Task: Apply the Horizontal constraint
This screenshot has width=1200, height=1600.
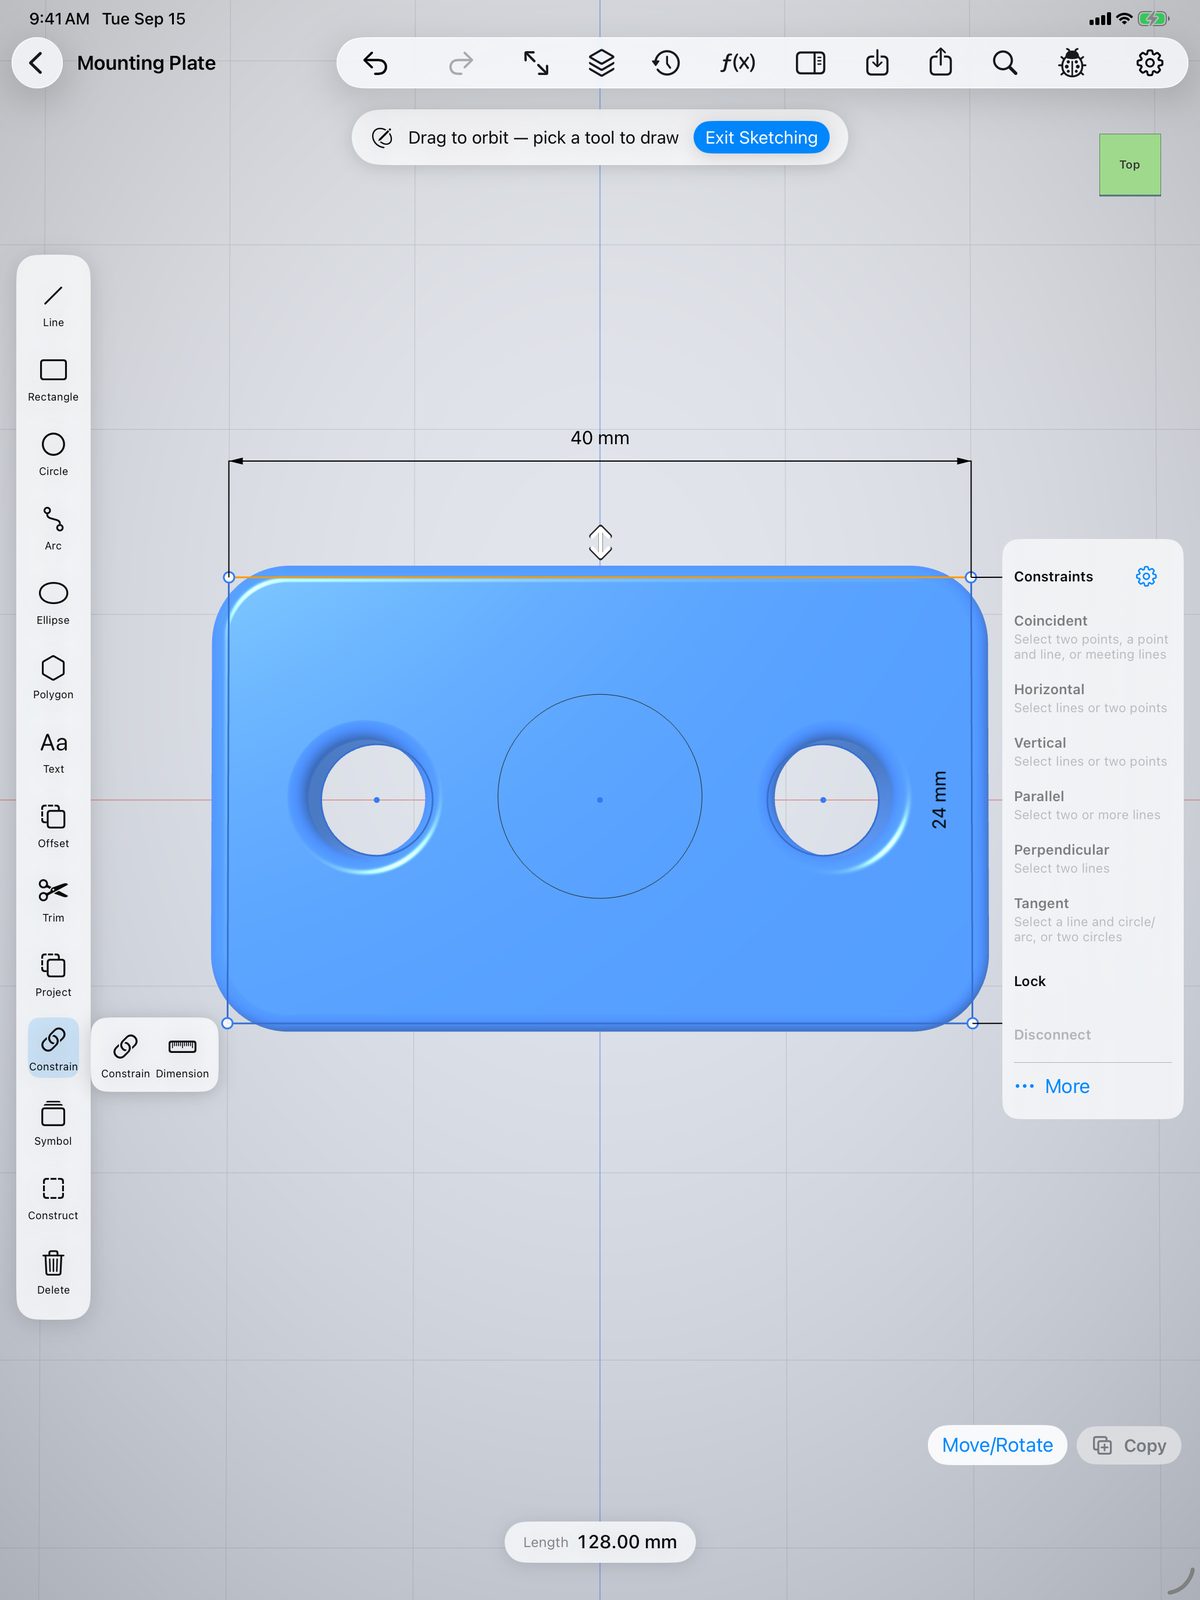Action: click(1092, 698)
